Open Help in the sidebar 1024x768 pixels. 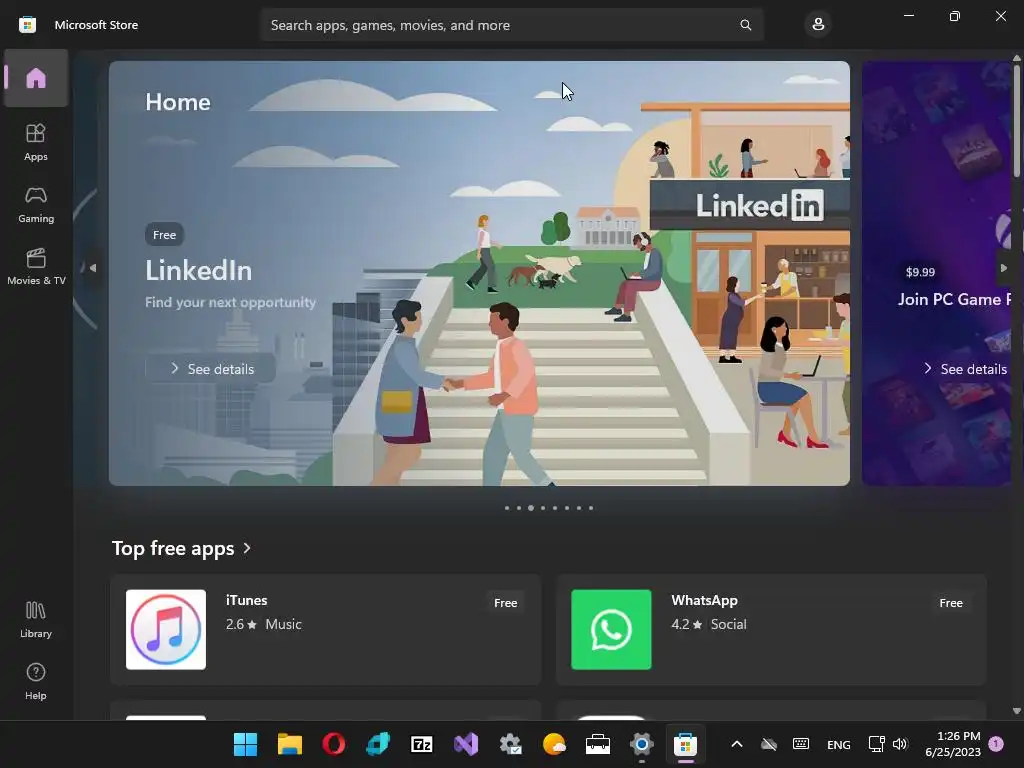(36, 681)
